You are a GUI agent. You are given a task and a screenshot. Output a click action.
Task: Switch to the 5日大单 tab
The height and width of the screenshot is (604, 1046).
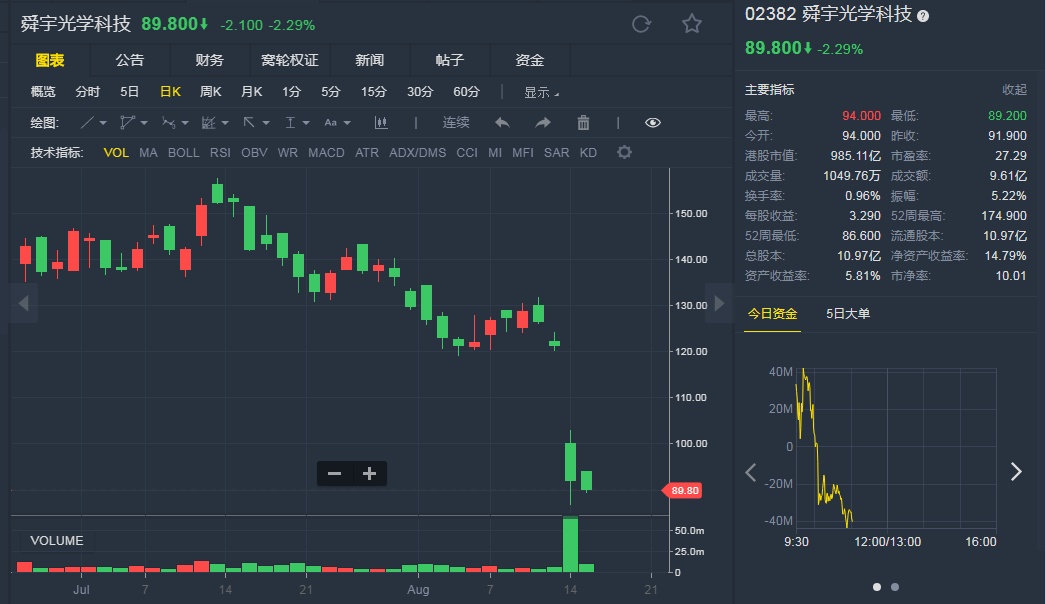(x=848, y=314)
